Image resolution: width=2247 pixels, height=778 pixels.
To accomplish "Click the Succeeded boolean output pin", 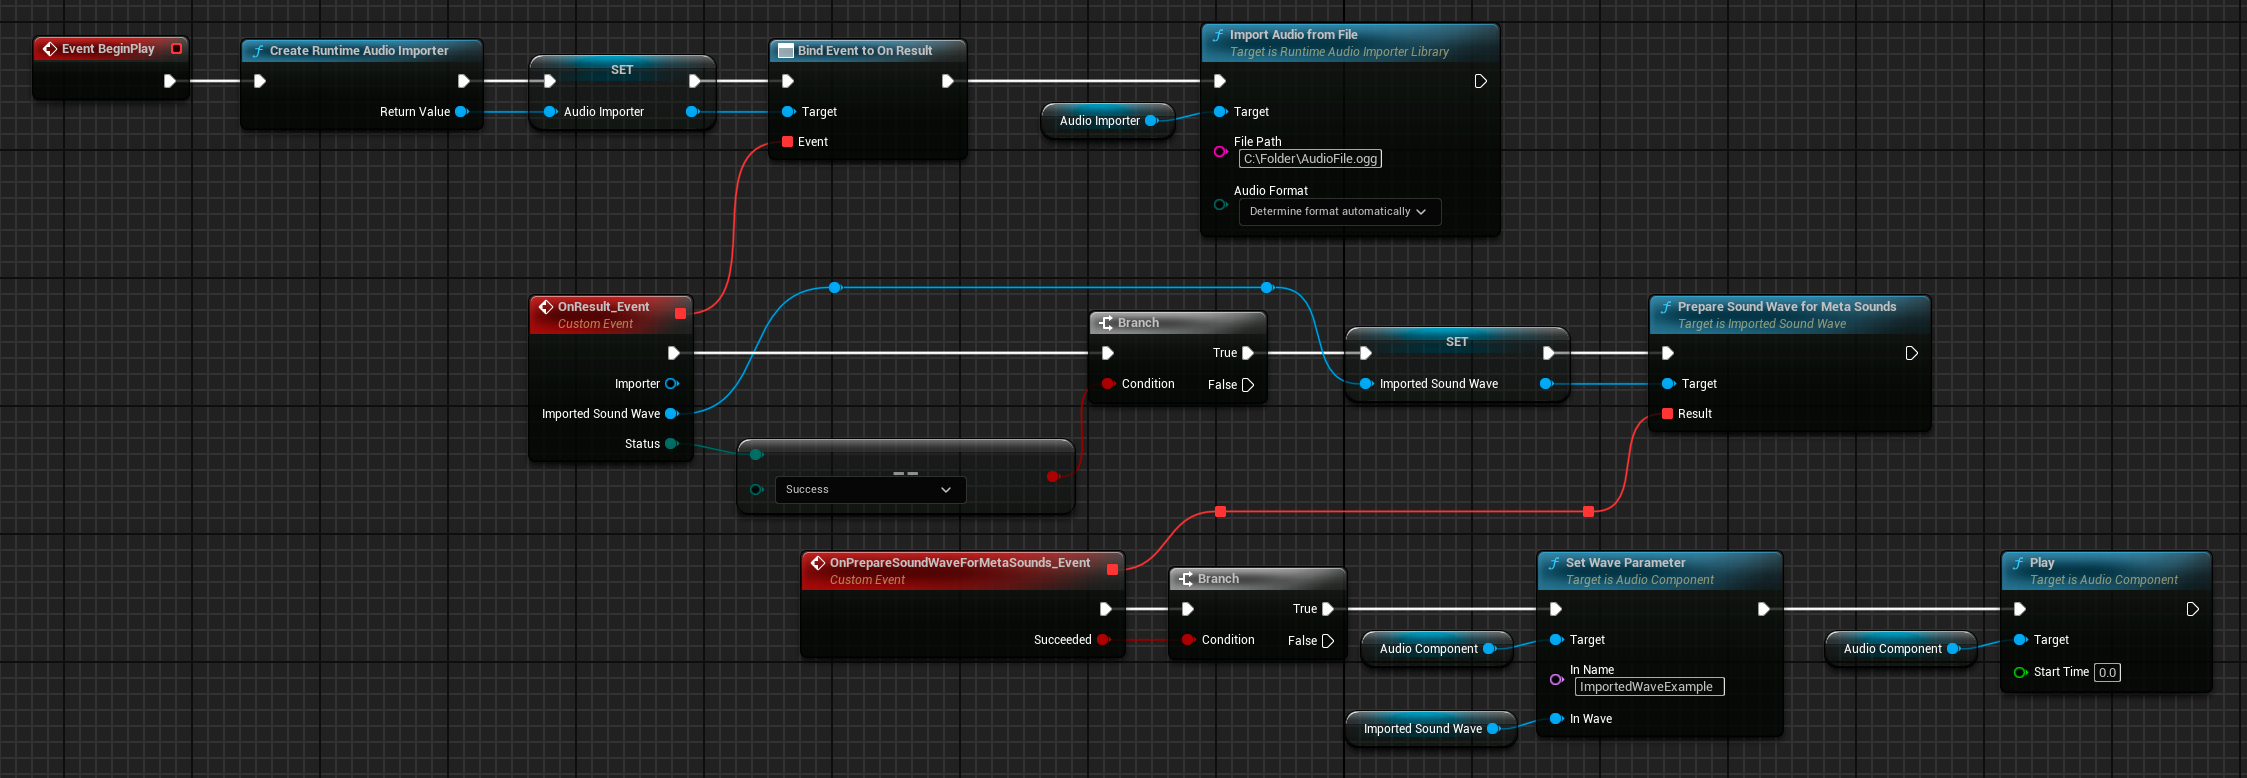I will coord(1103,640).
